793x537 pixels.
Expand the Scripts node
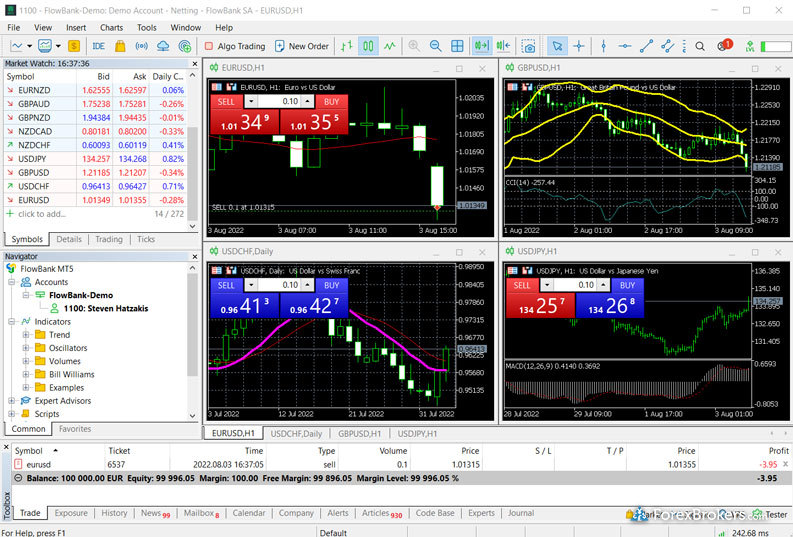coord(12,414)
